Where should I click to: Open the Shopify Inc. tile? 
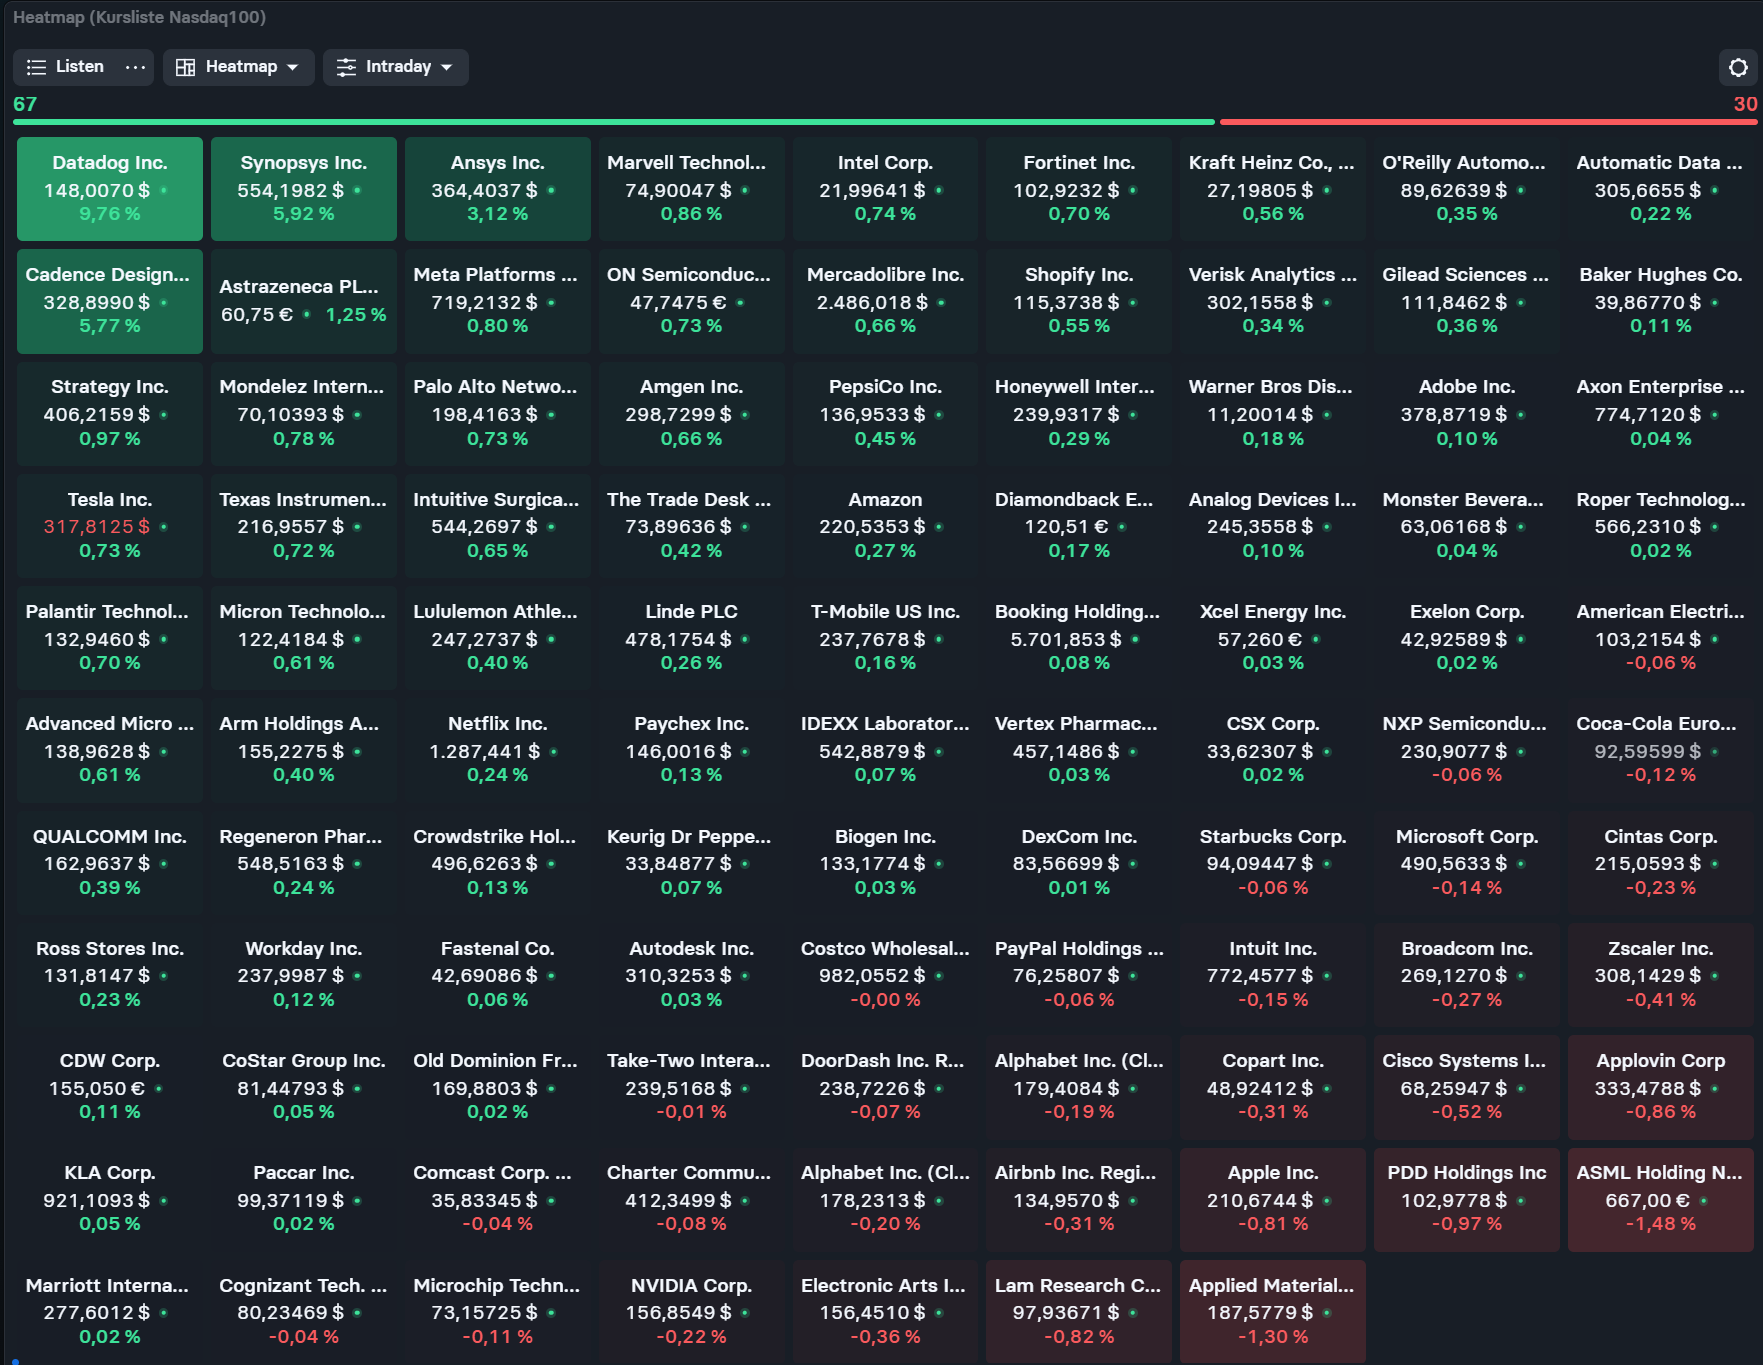pyautogui.click(x=1079, y=301)
